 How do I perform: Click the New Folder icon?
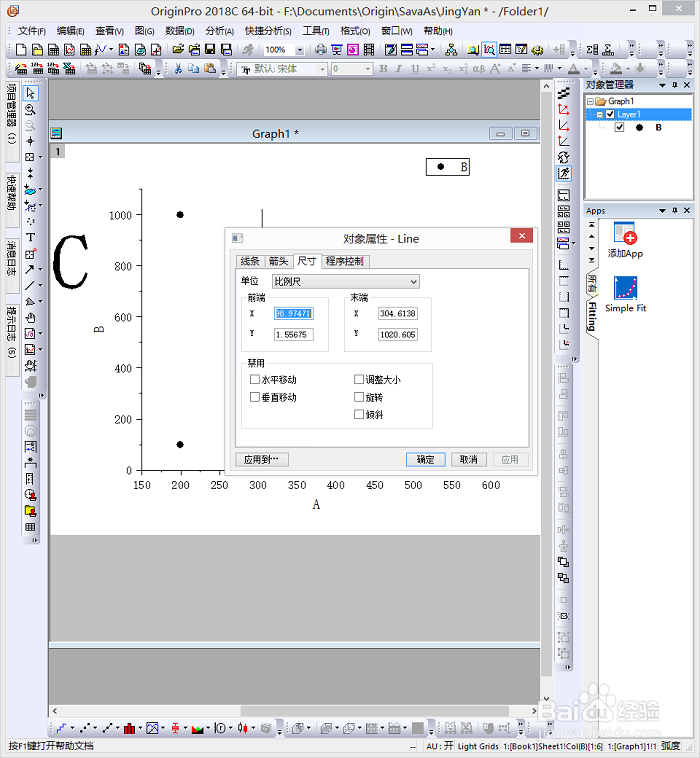click(x=37, y=50)
